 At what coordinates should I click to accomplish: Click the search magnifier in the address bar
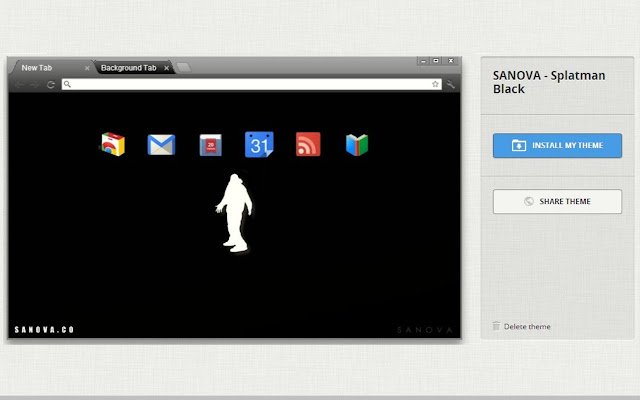click(67, 84)
